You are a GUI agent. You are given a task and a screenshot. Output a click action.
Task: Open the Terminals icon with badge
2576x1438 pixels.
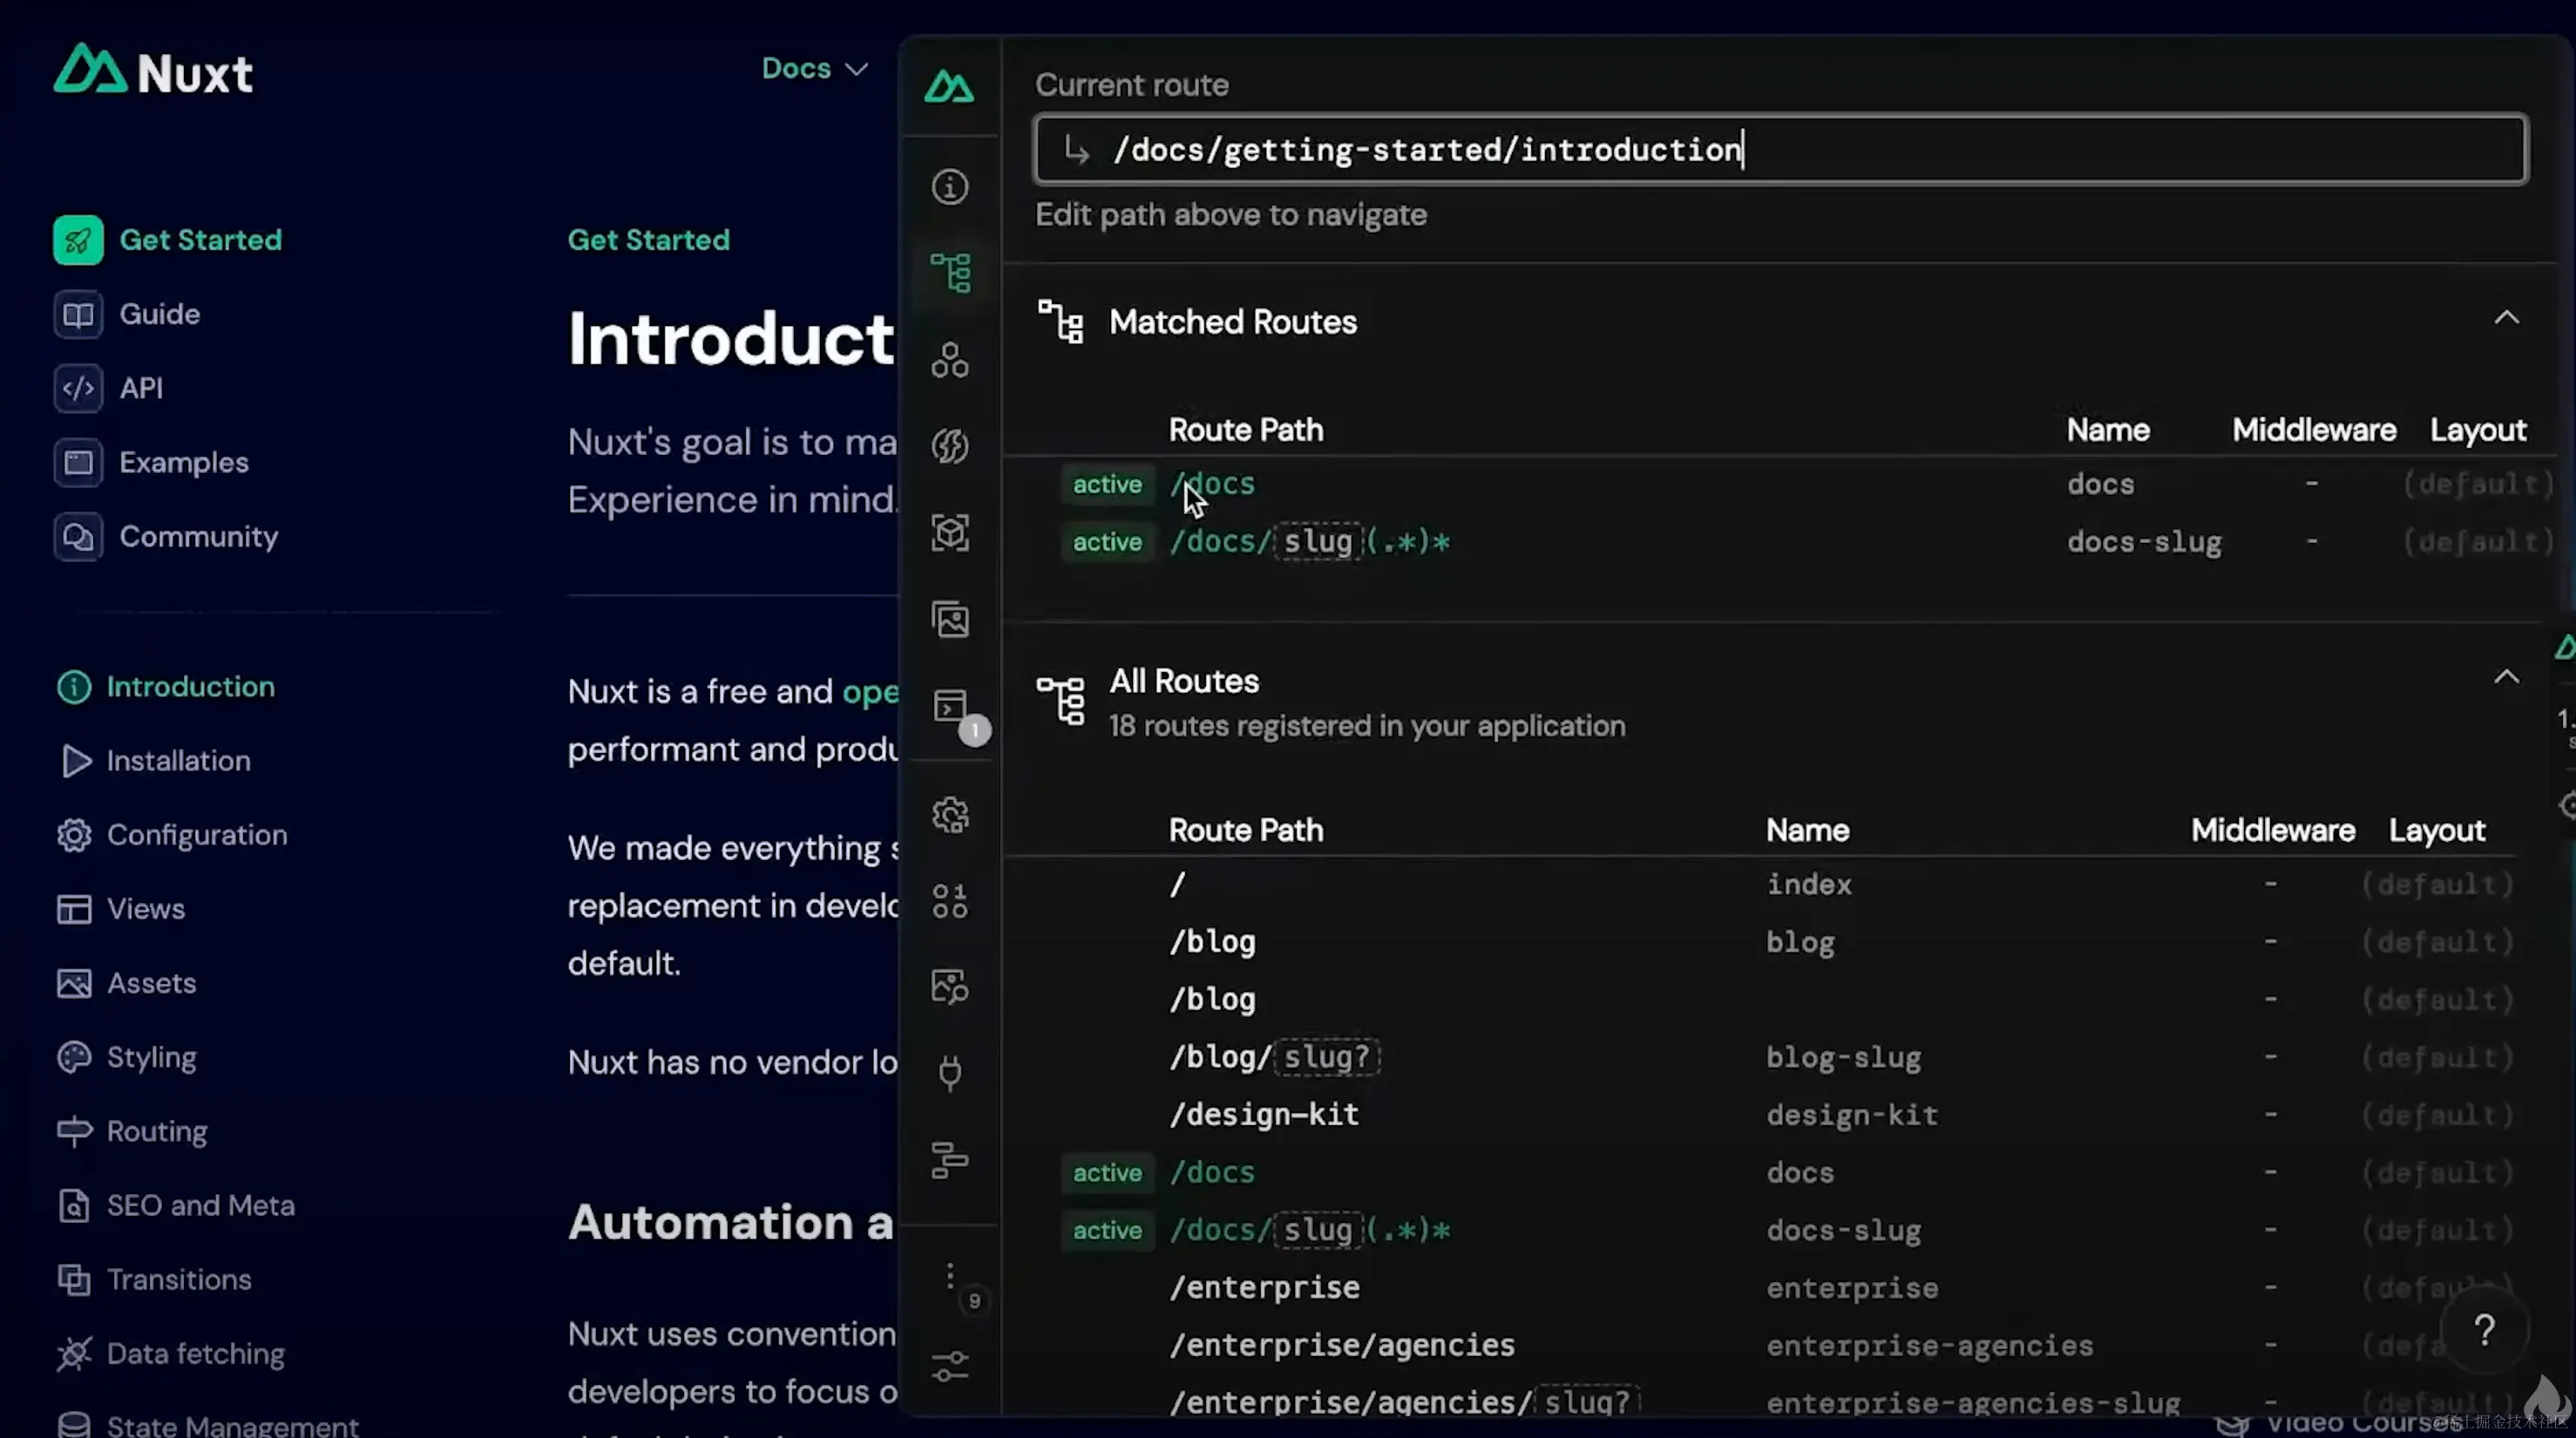pos(952,708)
